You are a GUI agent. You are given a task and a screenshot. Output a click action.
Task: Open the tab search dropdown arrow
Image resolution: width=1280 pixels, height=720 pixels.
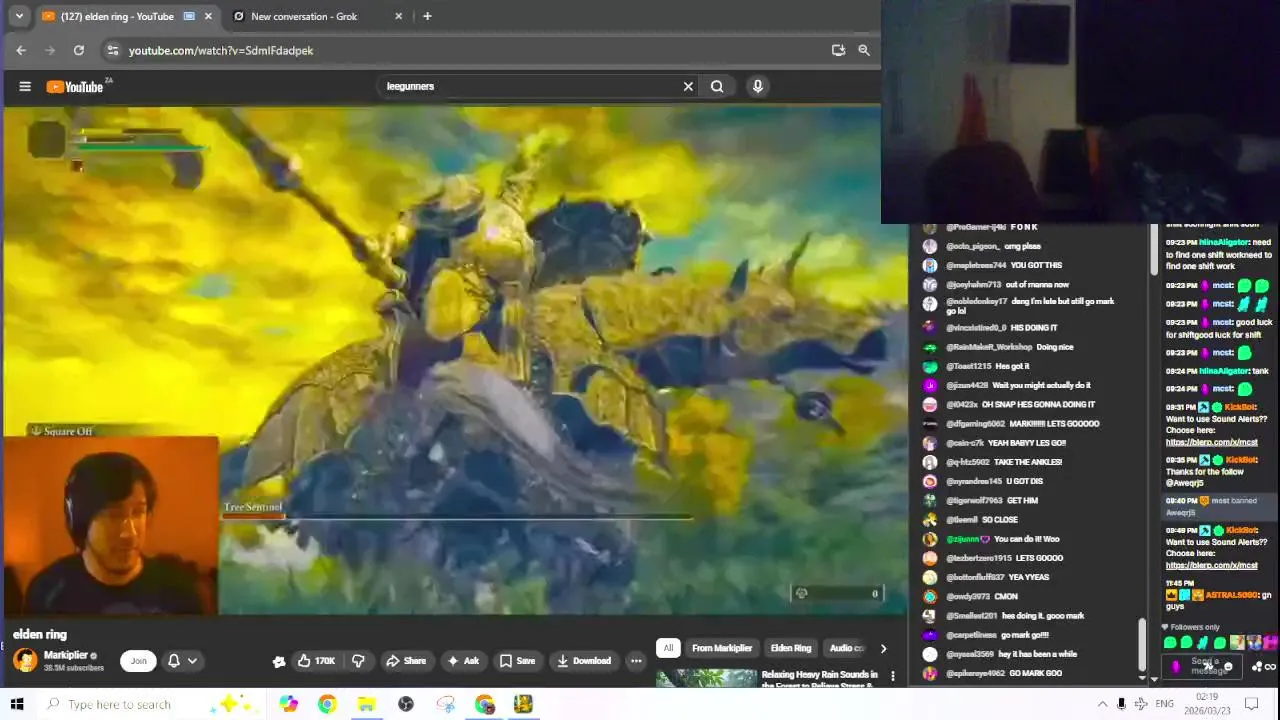click(18, 16)
